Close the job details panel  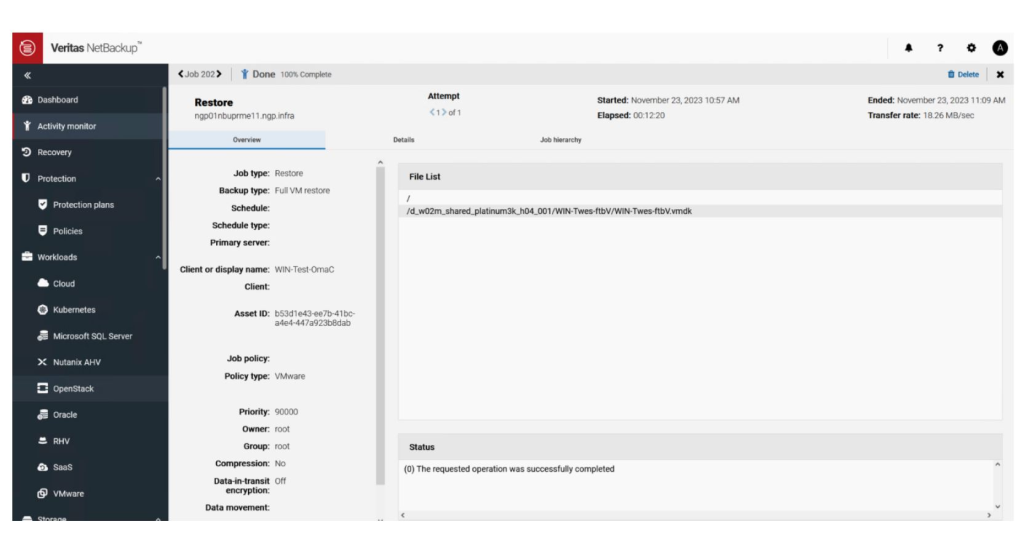(x=1000, y=74)
